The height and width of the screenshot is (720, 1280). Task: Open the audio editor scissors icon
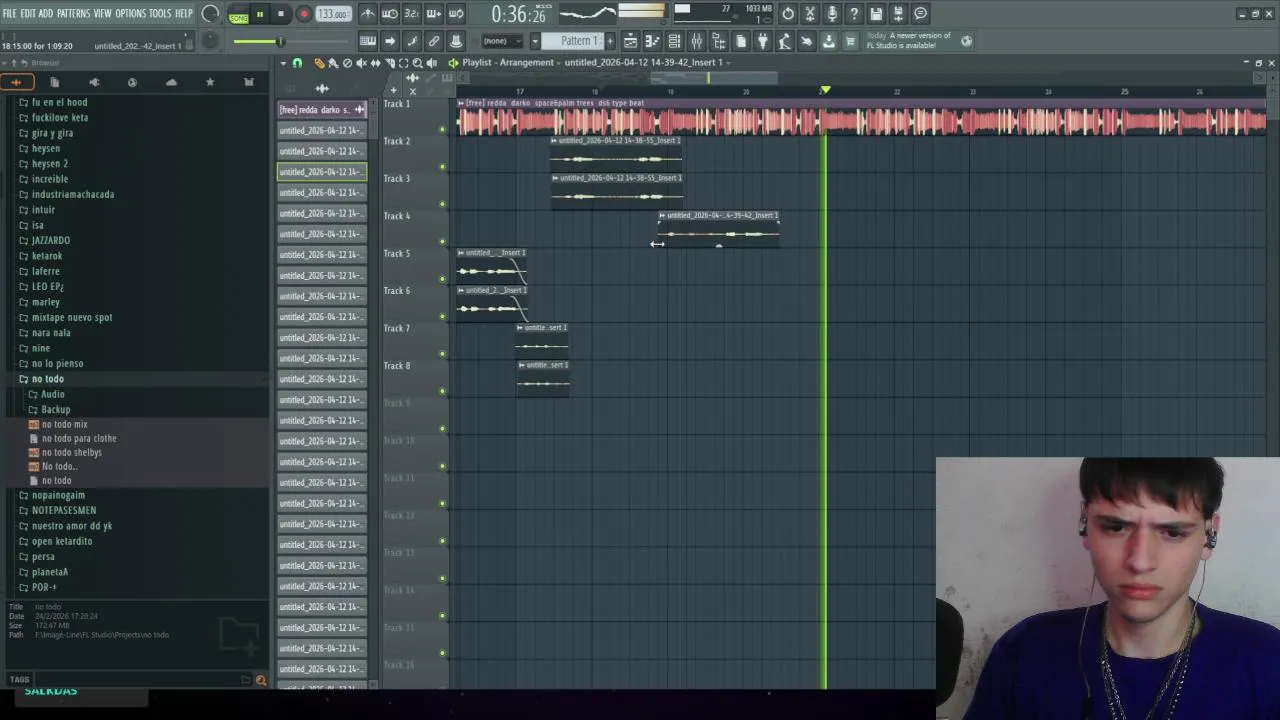[810, 14]
